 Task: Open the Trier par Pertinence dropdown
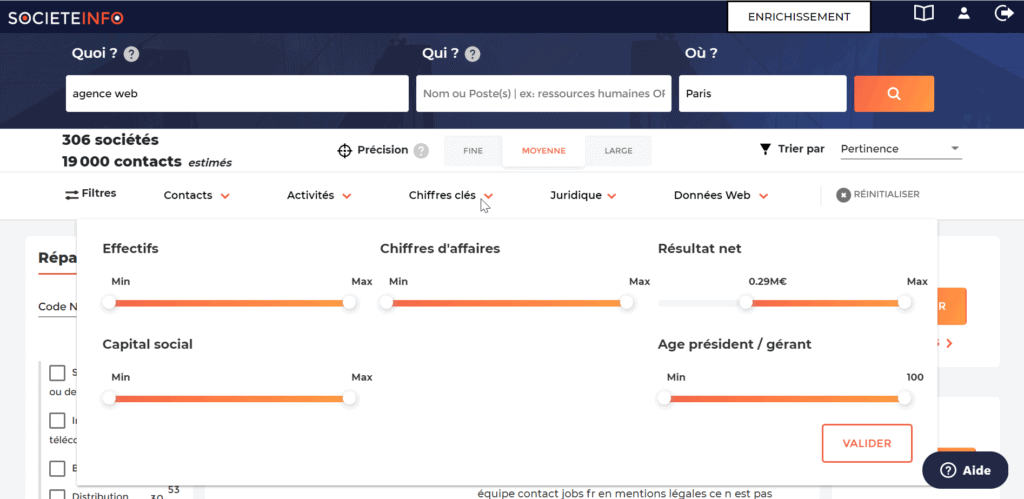click(x=900, y=149)
